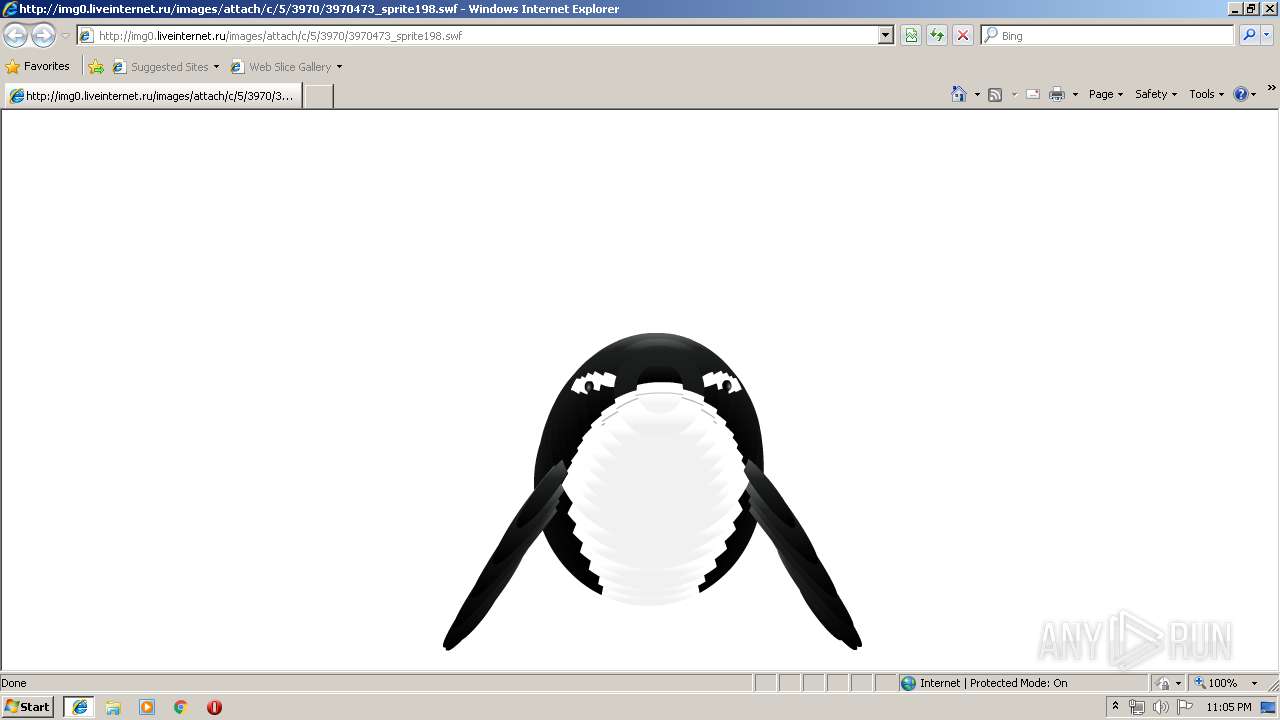Launch Windows Media Player from taskbar
1280x720 pixels.
(147, 707)
